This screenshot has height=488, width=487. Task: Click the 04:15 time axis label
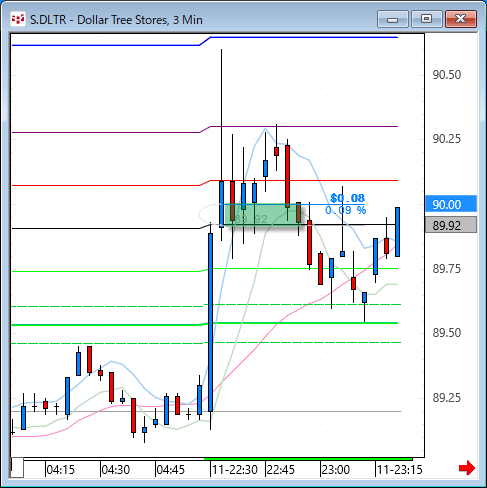pyautogui.click(x=60, y=470)
